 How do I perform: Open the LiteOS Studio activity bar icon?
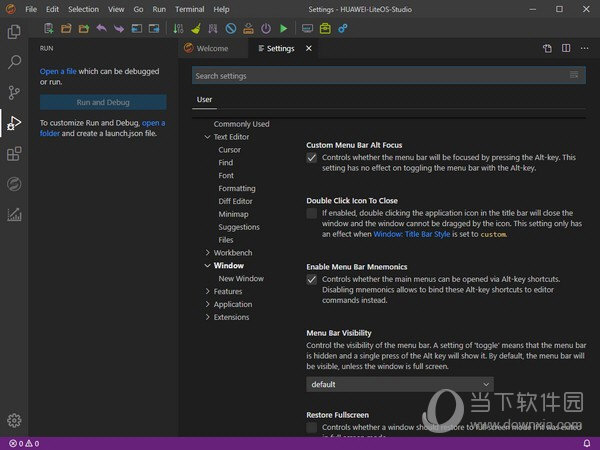coord(14,184)
